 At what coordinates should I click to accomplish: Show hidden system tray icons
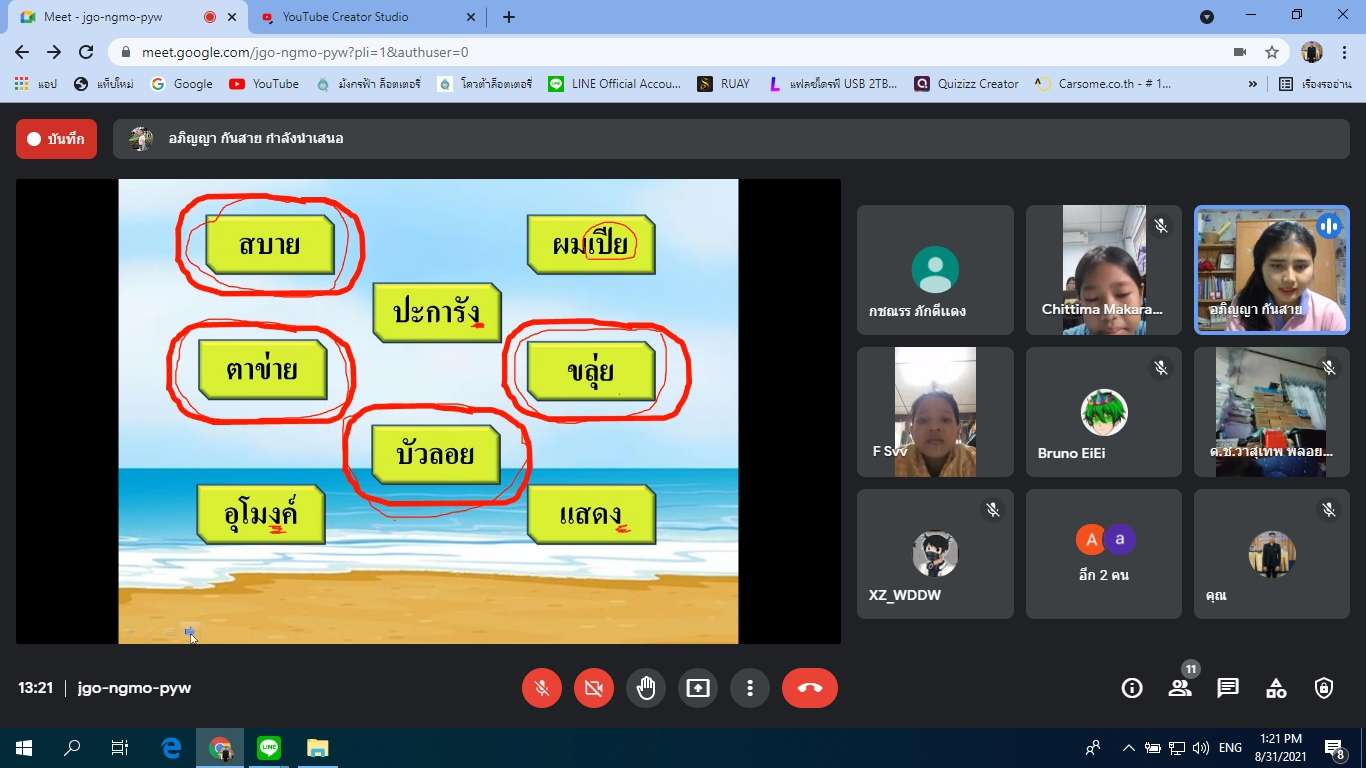click(x=1128, y=748)
